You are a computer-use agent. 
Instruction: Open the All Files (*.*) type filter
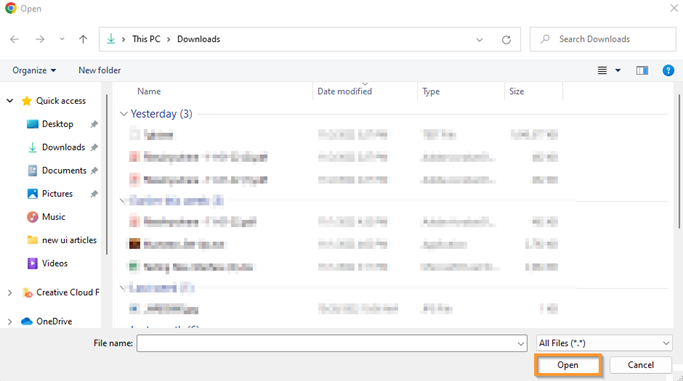point(604,343)
